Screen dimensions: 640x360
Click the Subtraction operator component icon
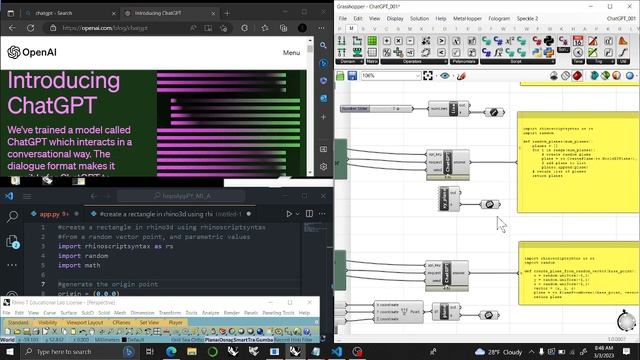coord(410,41)
